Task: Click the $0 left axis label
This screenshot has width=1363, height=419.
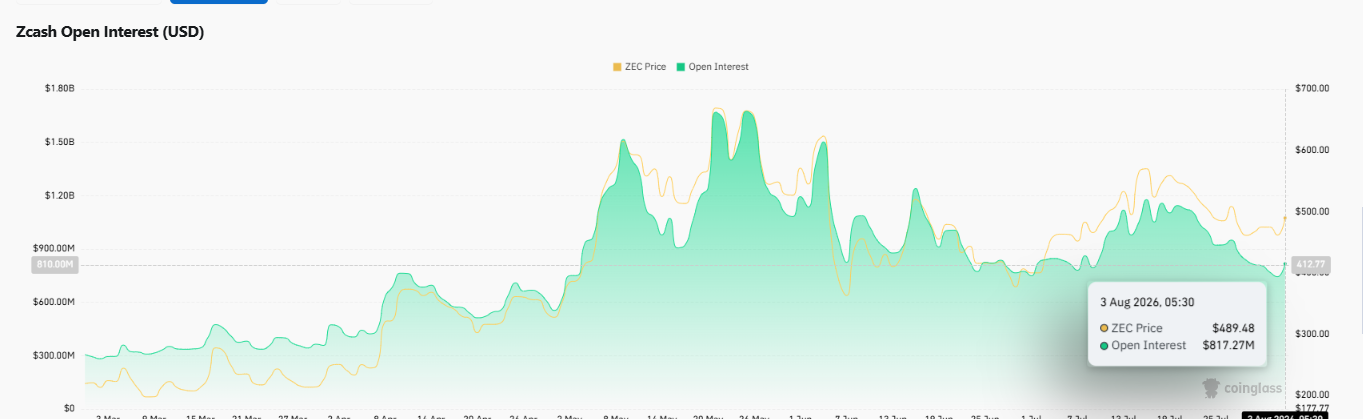Action: (69, 408)
